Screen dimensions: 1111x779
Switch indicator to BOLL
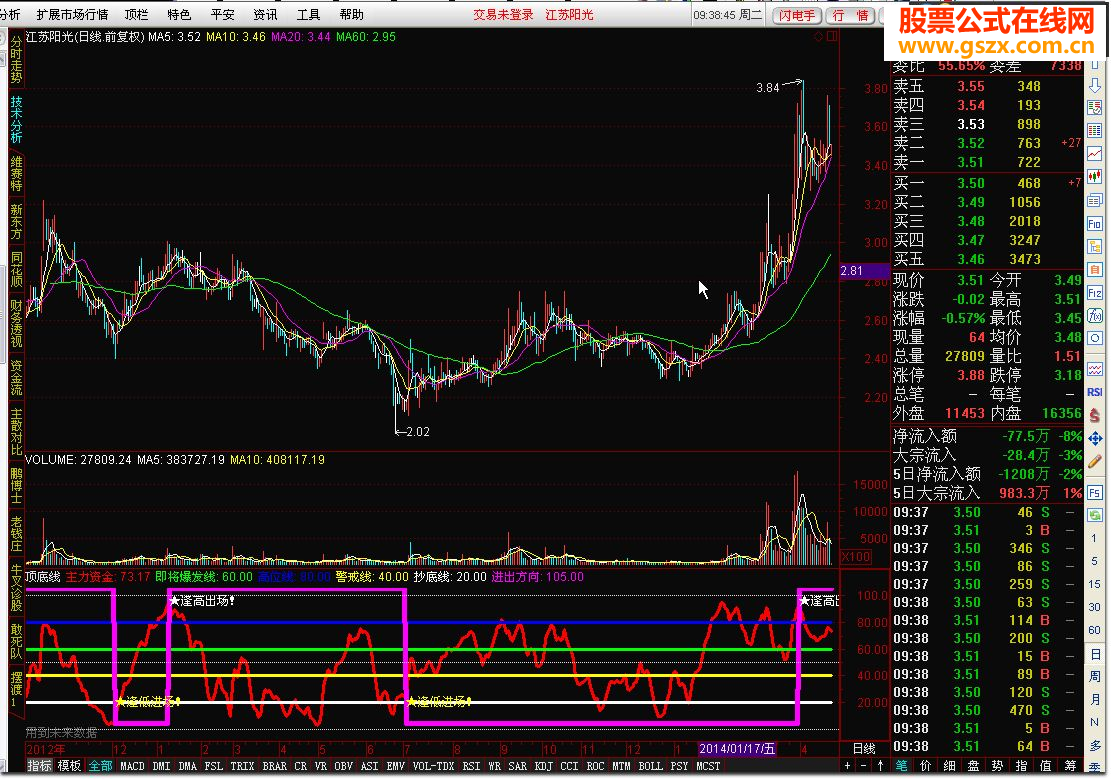(650, 766)
